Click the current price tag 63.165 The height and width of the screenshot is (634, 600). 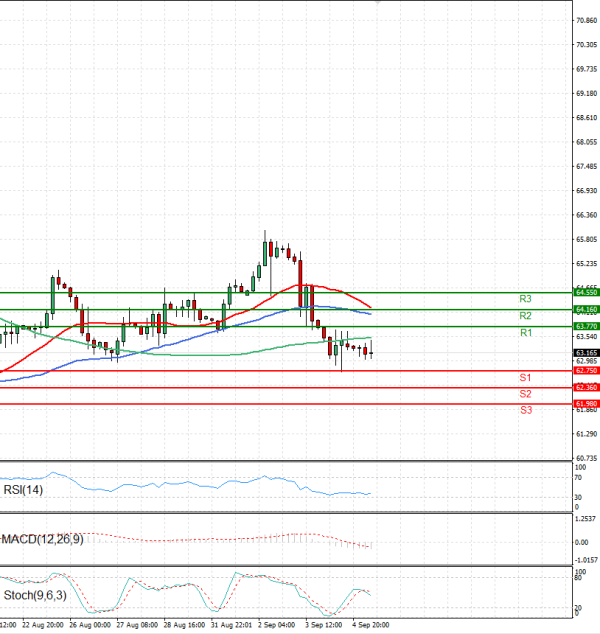[x=586, y=353]
